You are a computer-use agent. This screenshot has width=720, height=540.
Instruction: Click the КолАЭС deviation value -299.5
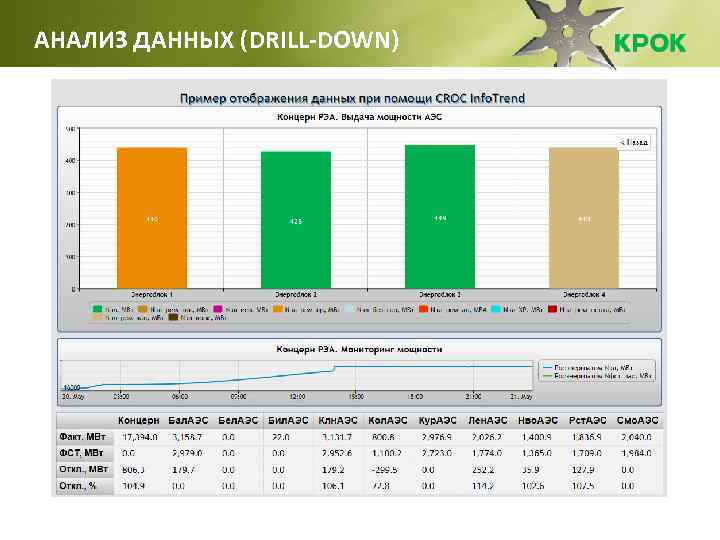[384, 470]
